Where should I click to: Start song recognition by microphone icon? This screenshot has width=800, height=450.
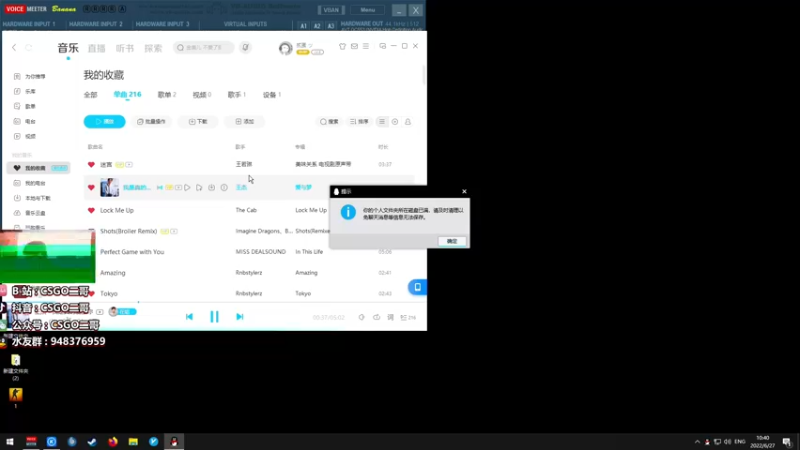(245, 47)
